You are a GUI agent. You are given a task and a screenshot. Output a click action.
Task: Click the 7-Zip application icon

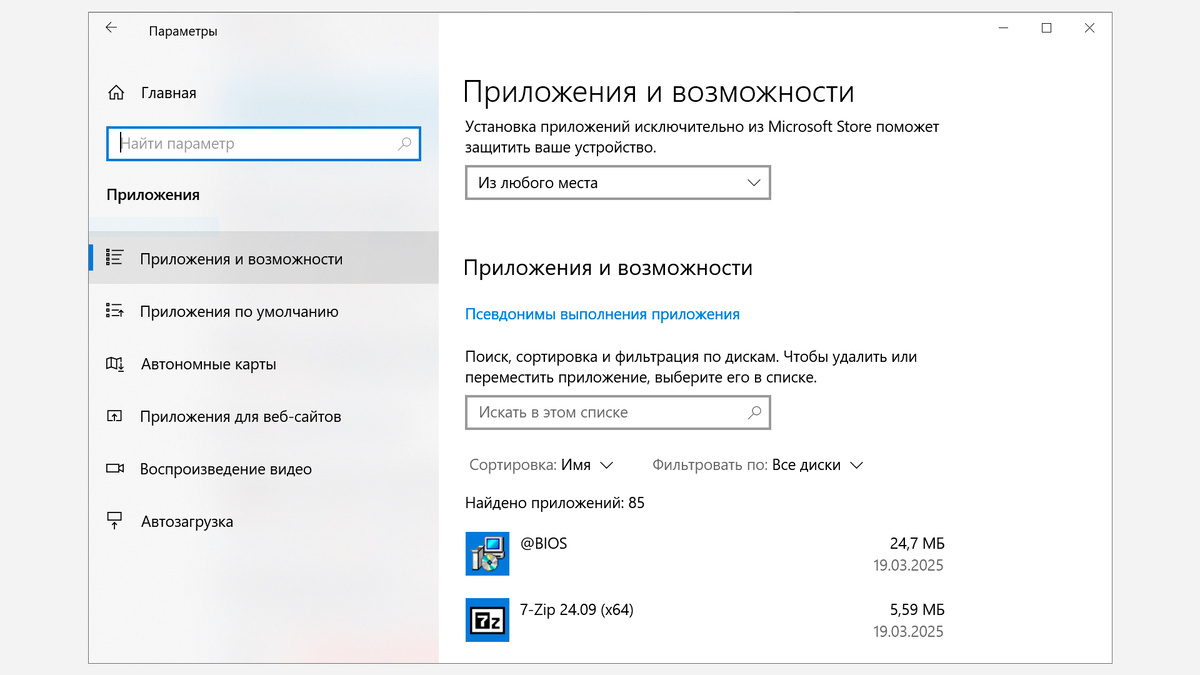point(487,619)
